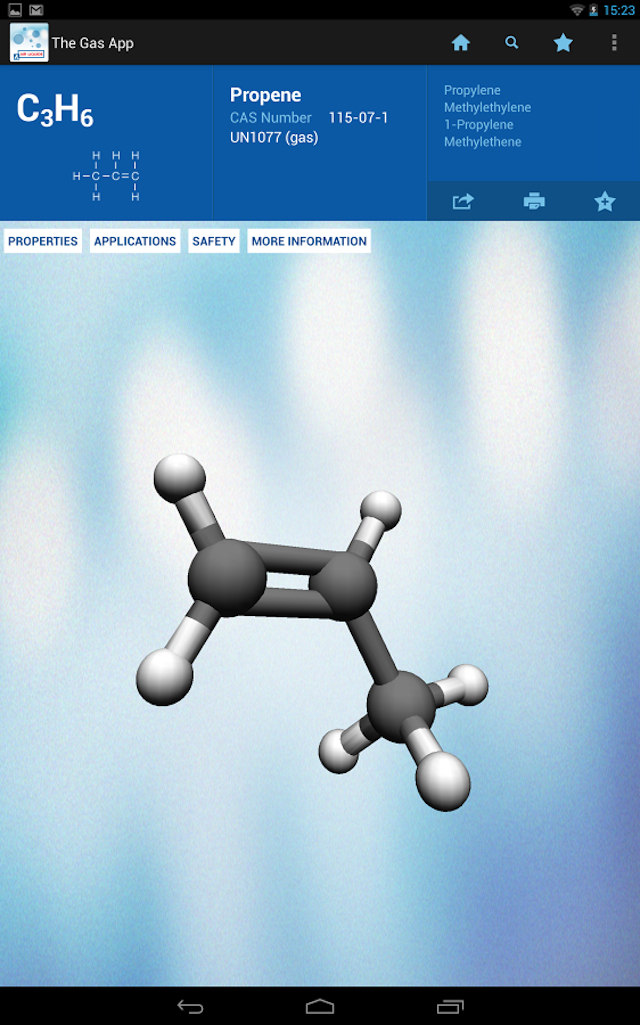Select the SAFETY tab

(214, 241)
